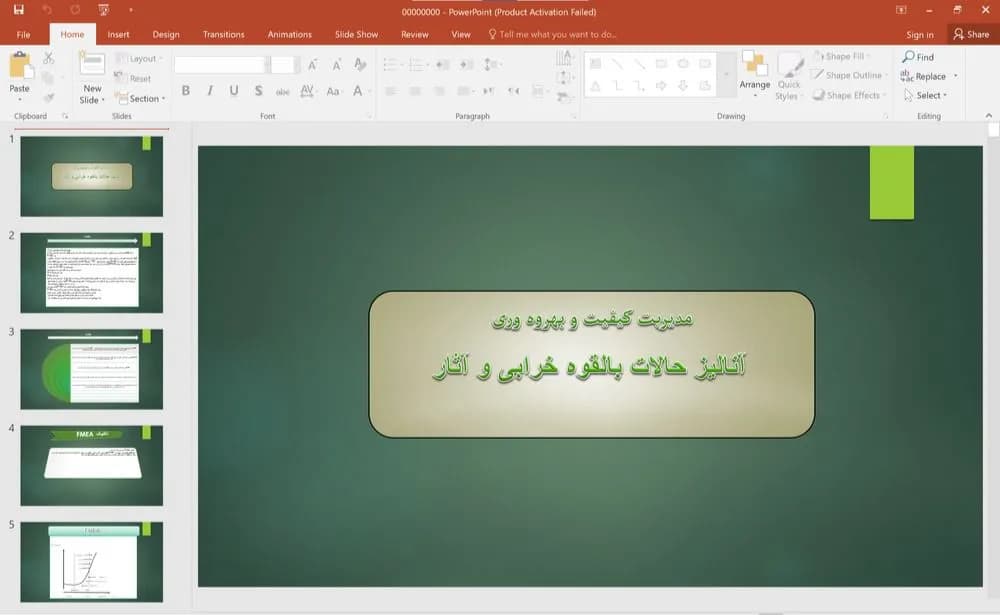This screenshot has width=1000, height=615.
Task: Toggle Center paragraph alignment
Action: coord(415,91)
